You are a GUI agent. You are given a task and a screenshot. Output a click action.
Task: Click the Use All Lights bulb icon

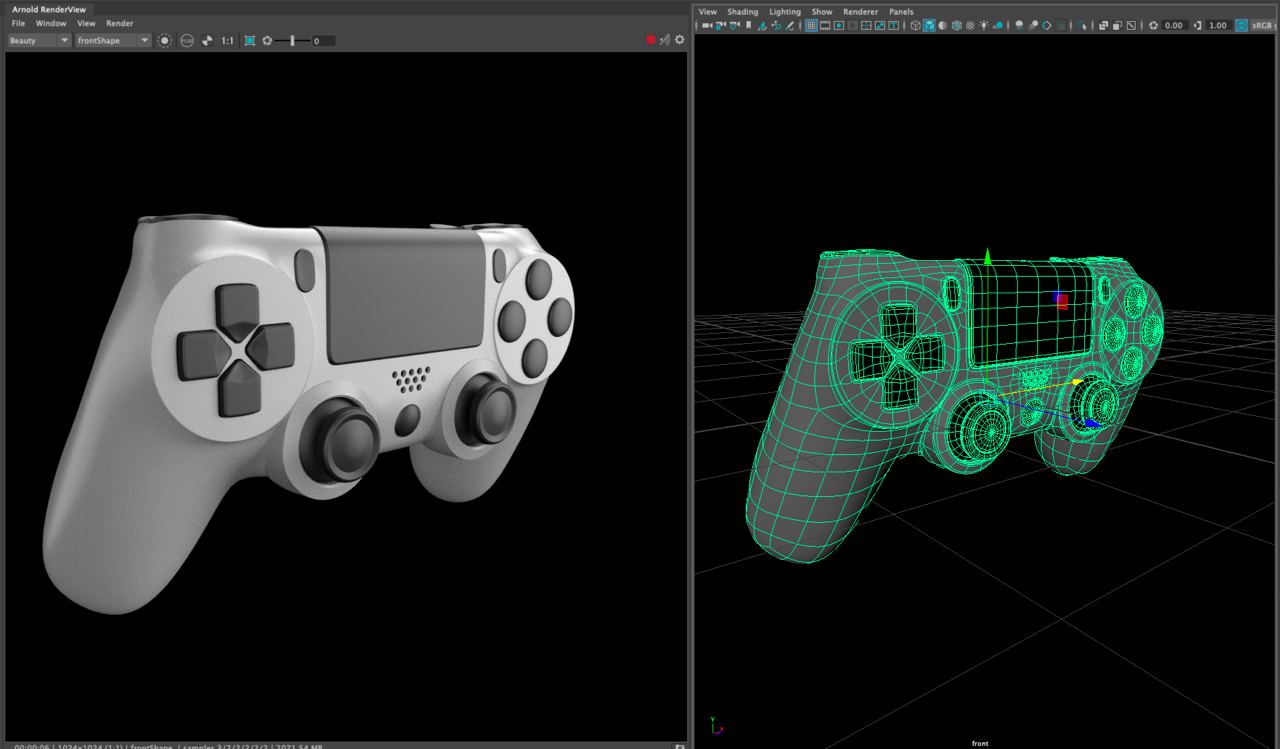[x=983, y=25]
